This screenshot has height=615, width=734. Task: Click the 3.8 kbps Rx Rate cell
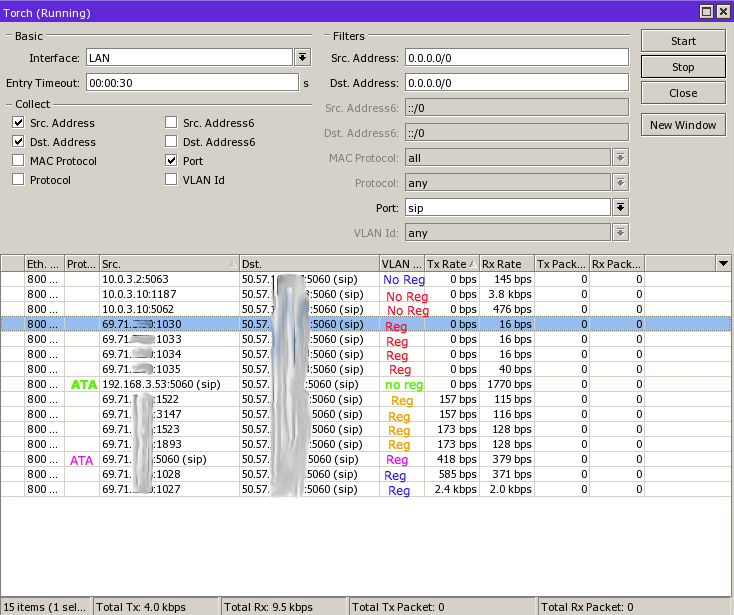pos(506,294)
